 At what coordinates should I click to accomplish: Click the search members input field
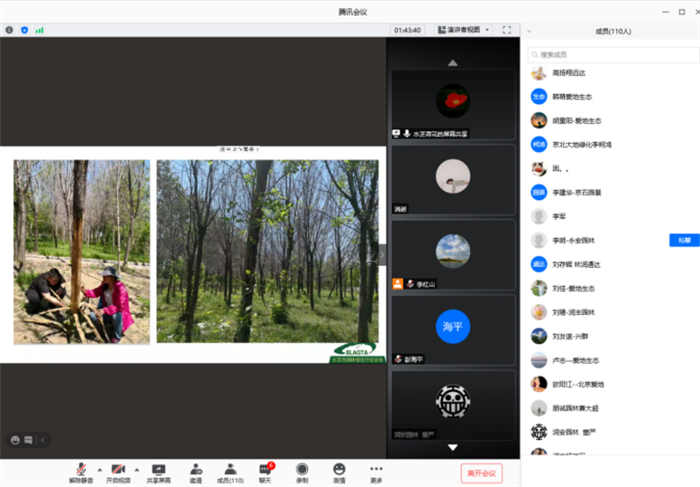click(x=610, y=54)
